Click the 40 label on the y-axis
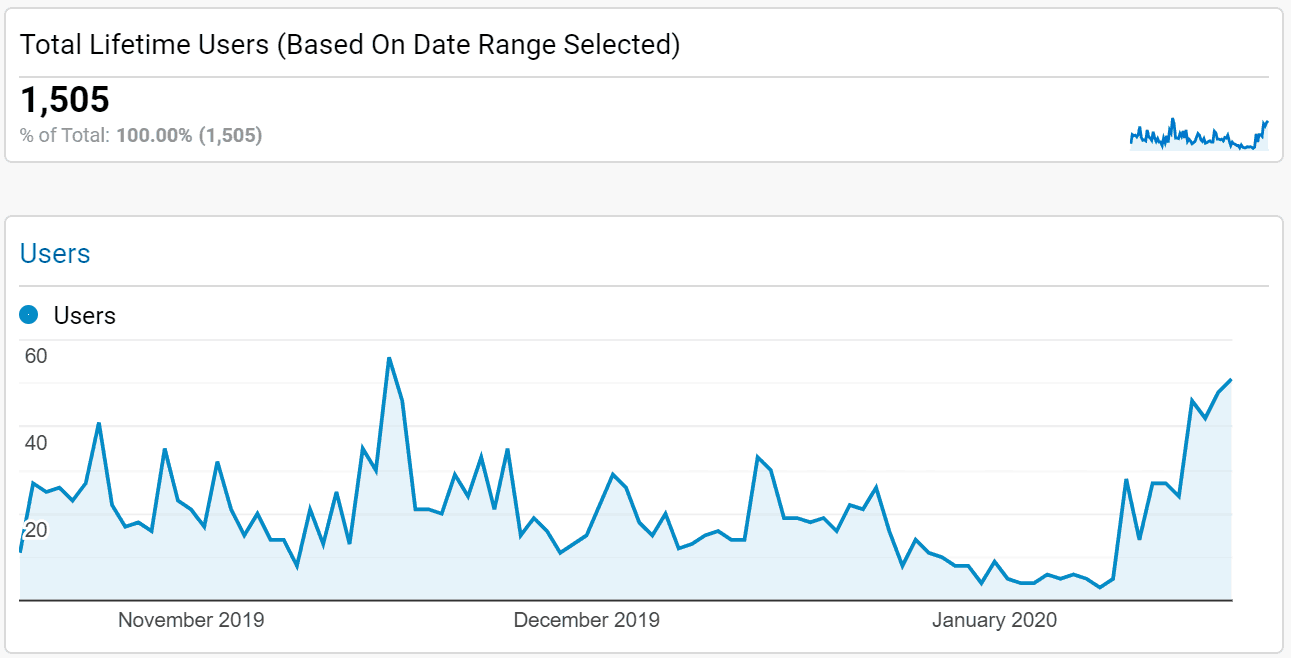Screen dimensions: 1291x658 click(x=36, y=443)
